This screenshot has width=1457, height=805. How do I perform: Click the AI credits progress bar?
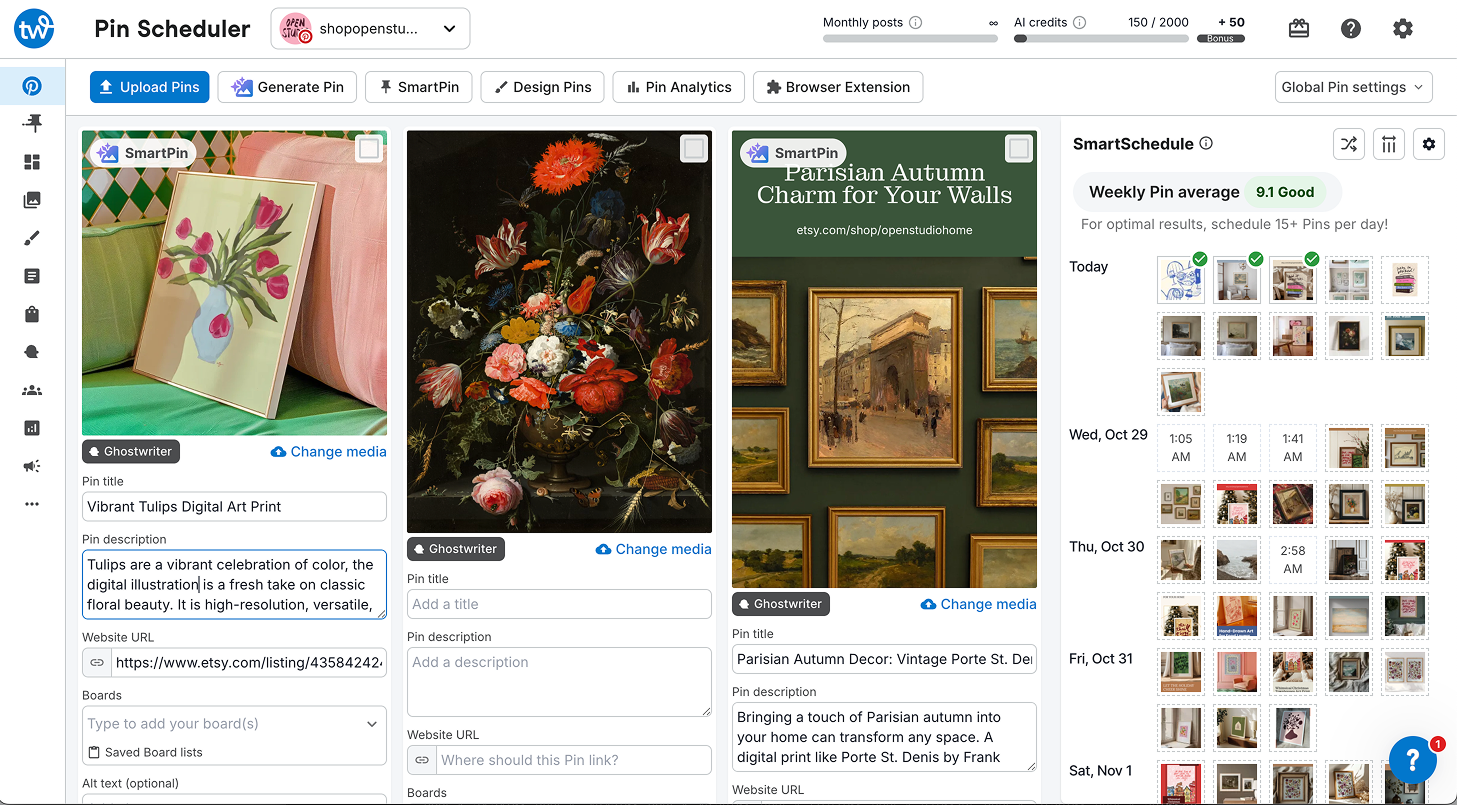click(1101, 39)
